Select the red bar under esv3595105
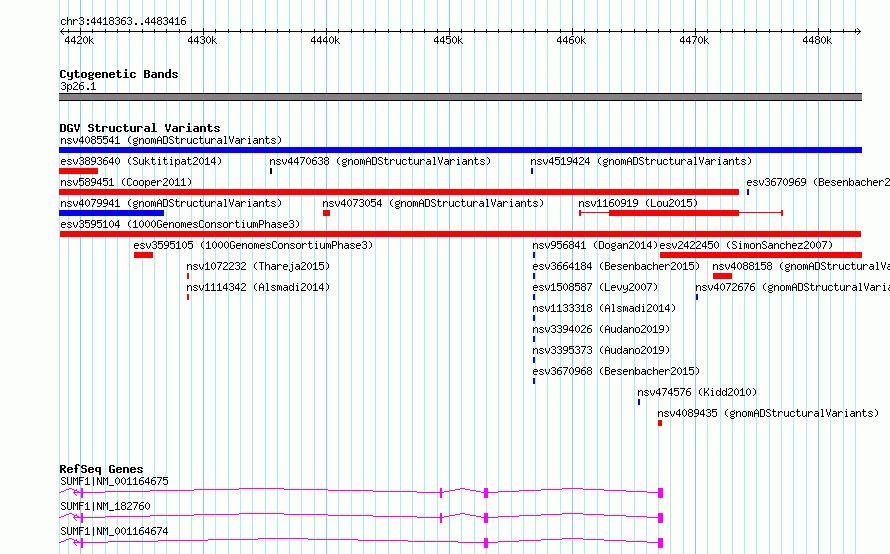This screenshot has height=554, width=890. pyautogui.click(x=144, y=255)
